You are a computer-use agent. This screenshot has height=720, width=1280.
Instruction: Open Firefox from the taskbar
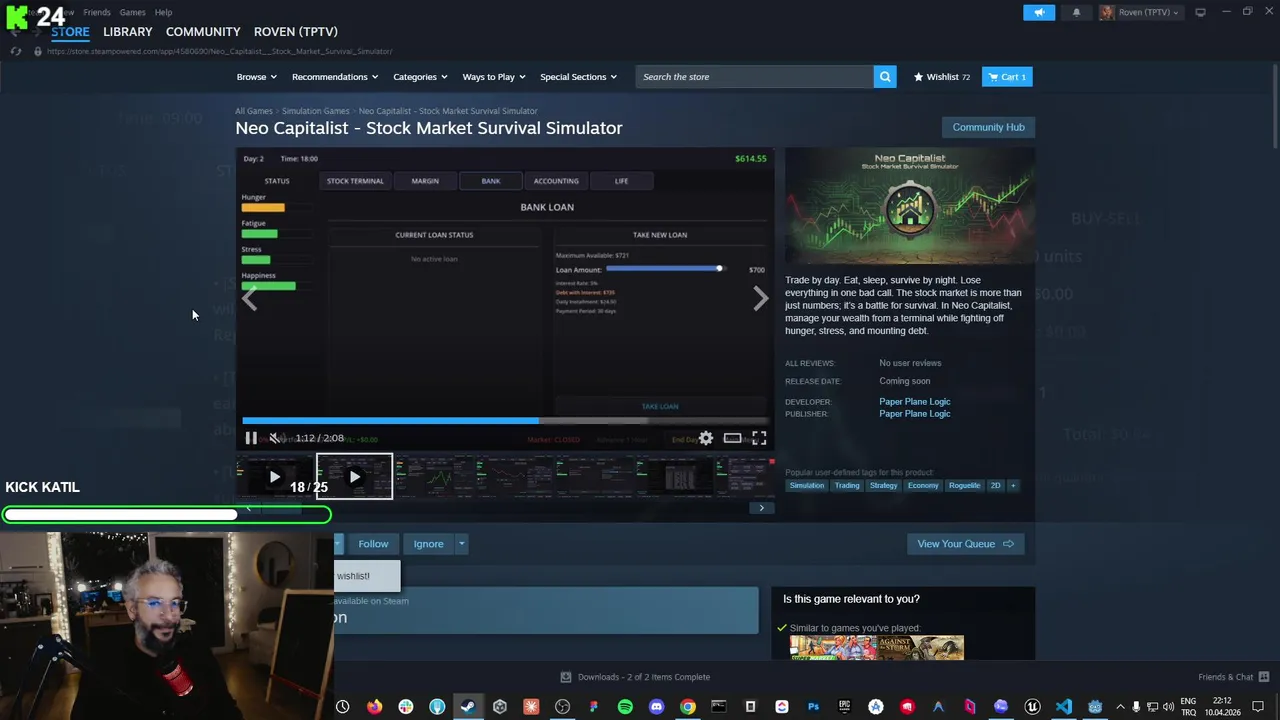click(374, 707)
